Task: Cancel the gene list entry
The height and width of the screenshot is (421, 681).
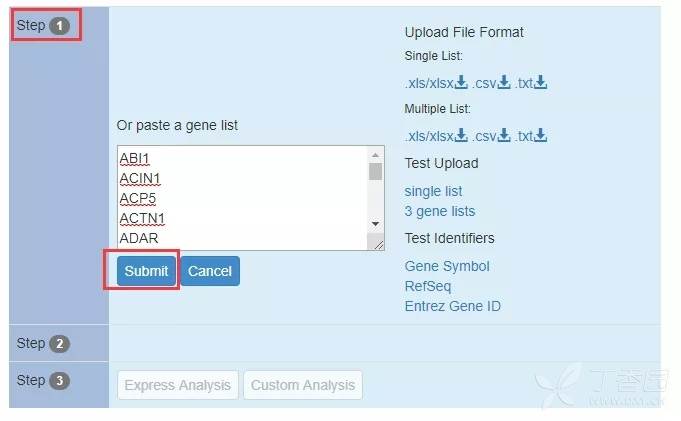Action: (210, 271)
